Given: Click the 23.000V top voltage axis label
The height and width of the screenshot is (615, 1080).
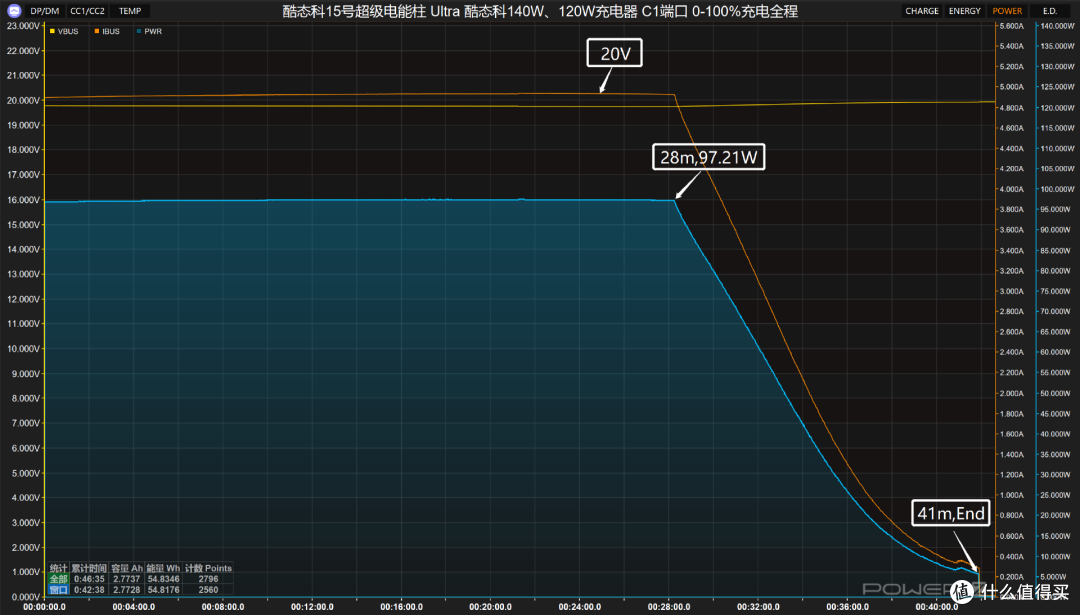Looking at the screenshot, I should click(23, 25).
